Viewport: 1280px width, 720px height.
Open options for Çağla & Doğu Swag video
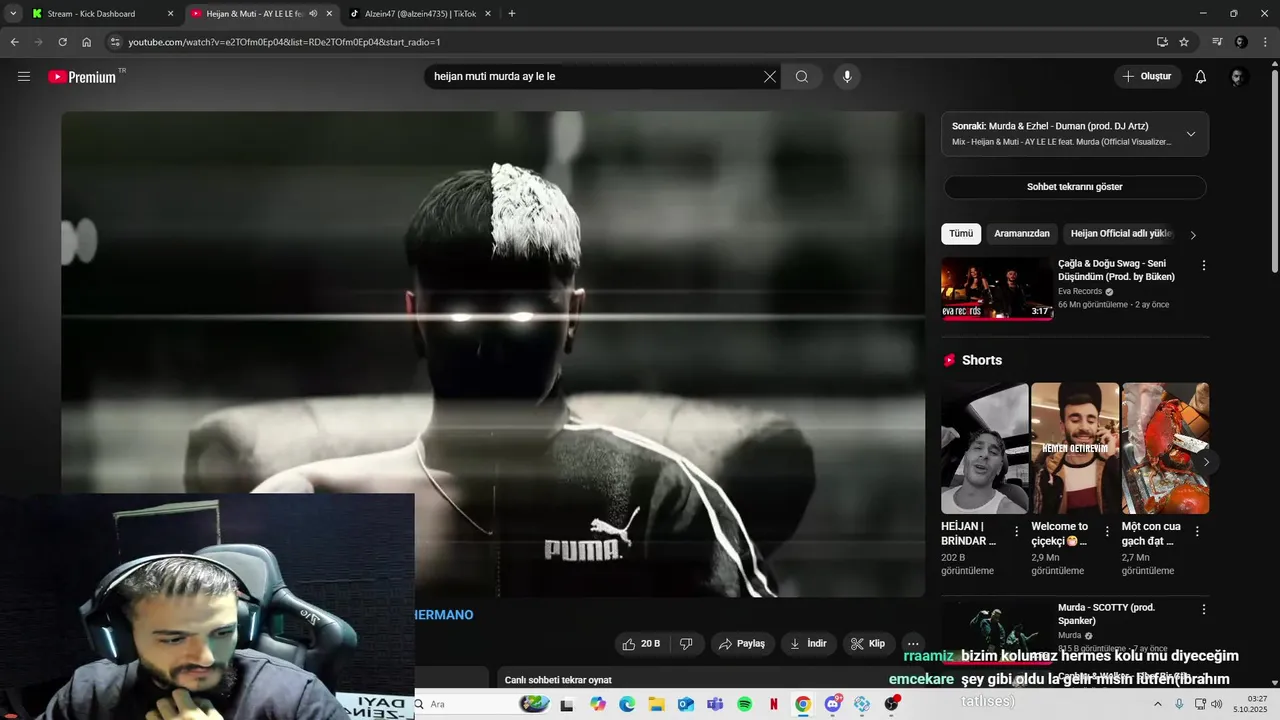click(1204, 266)
